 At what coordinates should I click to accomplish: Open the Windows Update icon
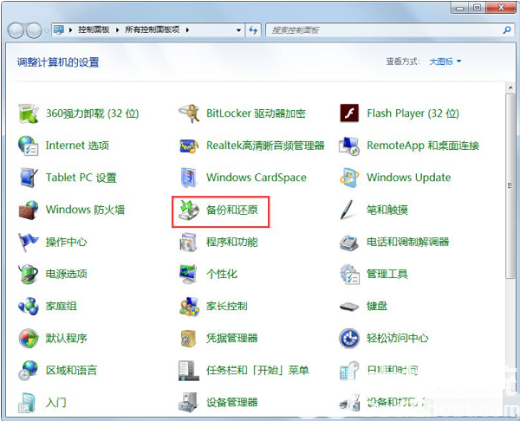[349, 178]
